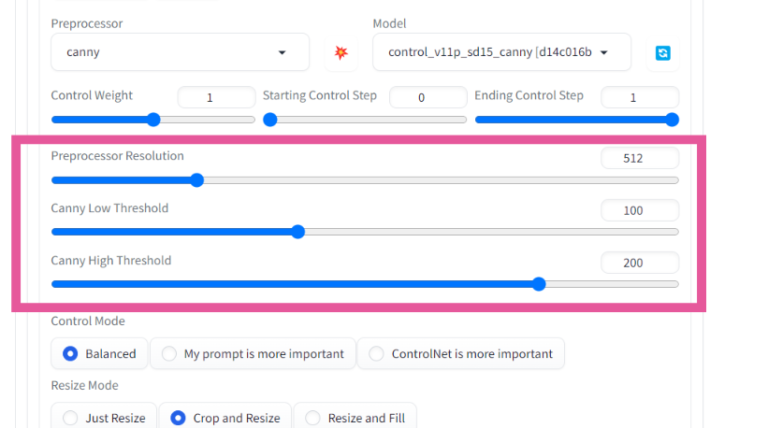Open the Preprocessor canny dropdown
This screenshot has height=428, width=768.
click(x=166, y=52)
